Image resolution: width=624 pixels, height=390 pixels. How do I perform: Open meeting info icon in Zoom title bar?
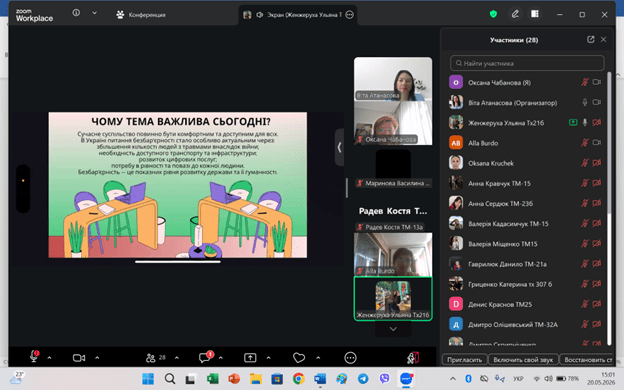[76, 13]
